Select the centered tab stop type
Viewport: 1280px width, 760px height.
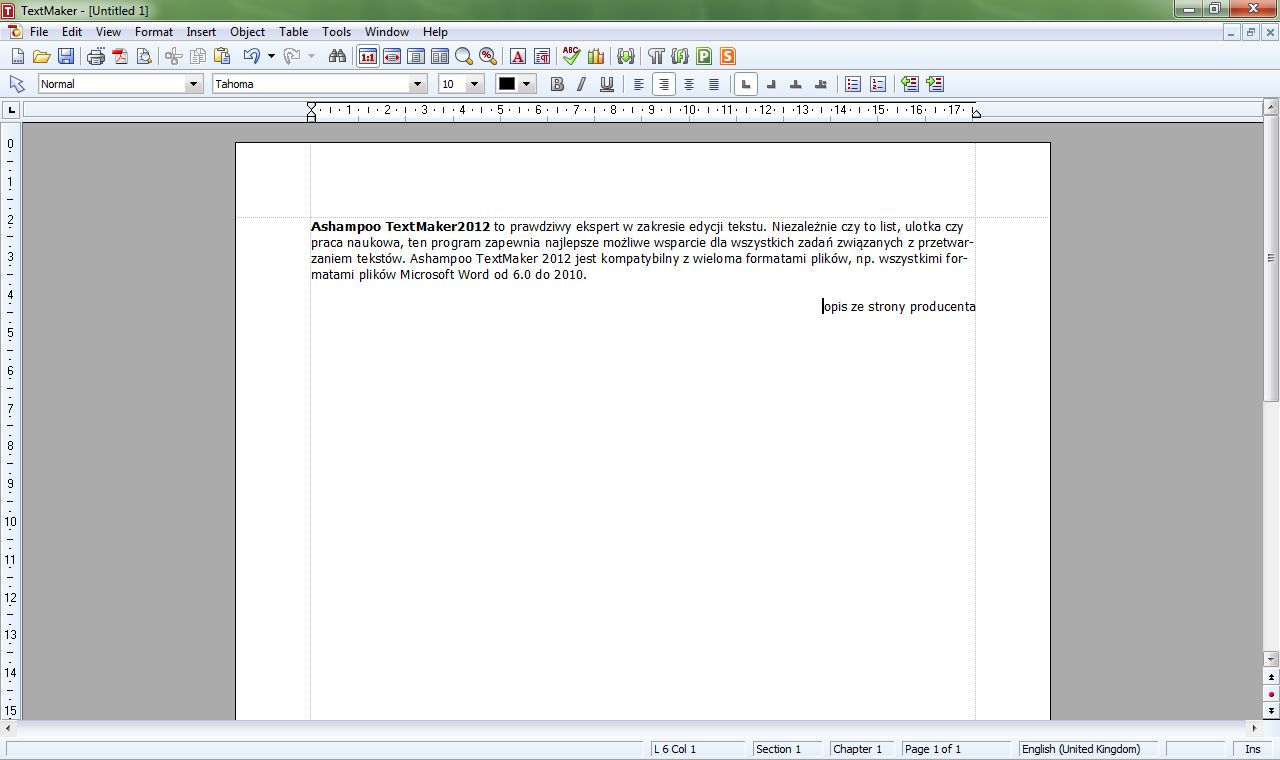tap(796, 84)
